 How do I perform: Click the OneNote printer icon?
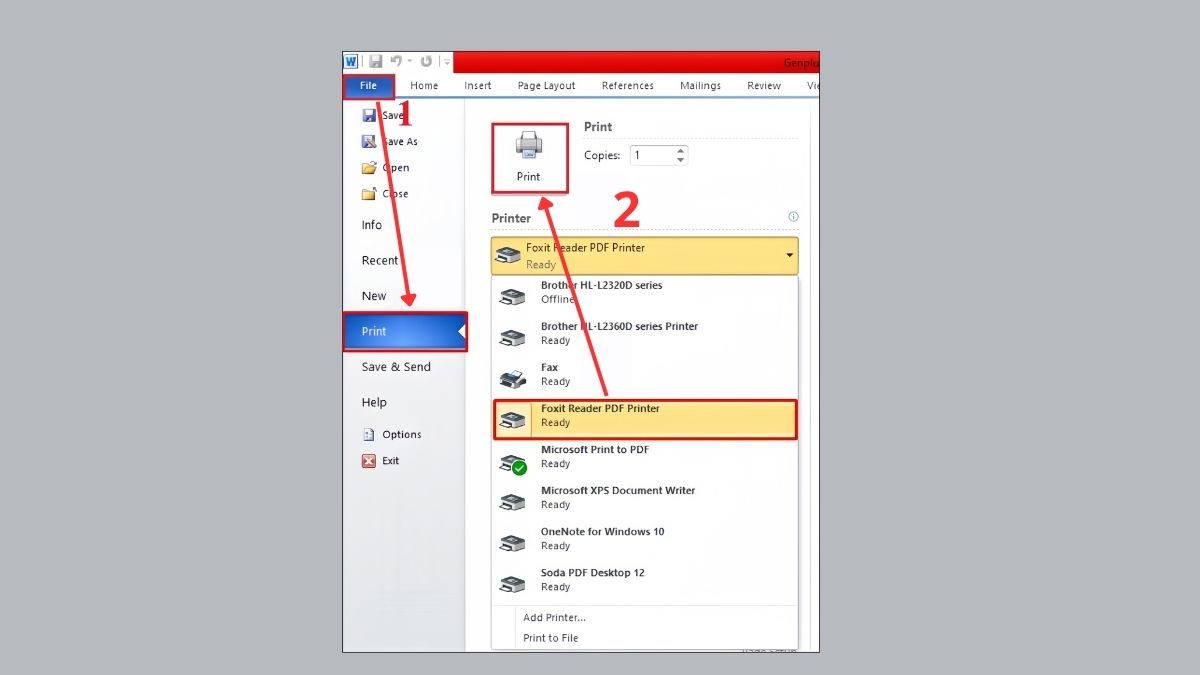[x=512, y=543]
